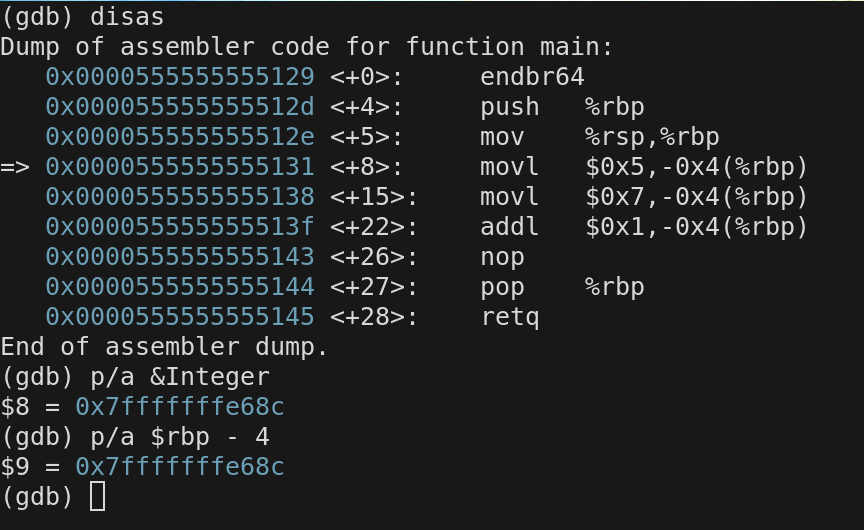
Task: Click the retq instruction mnemonic
Action: coord(510,317)
